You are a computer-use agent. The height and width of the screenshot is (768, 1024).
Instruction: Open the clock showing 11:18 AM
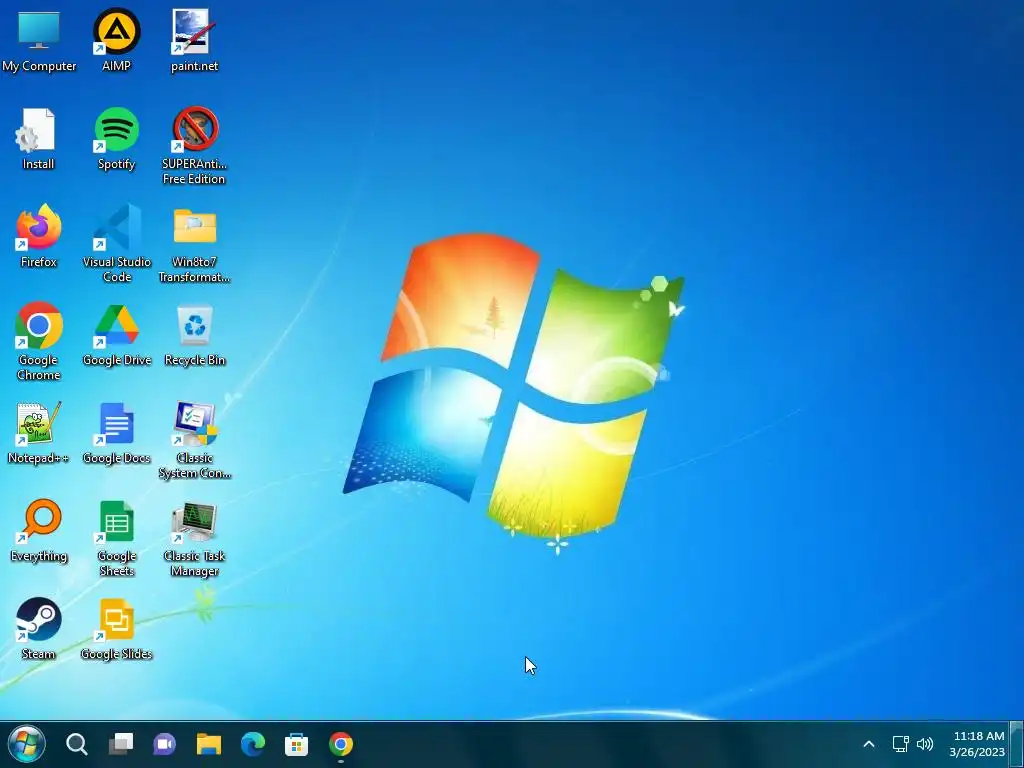tap(977, 744)
